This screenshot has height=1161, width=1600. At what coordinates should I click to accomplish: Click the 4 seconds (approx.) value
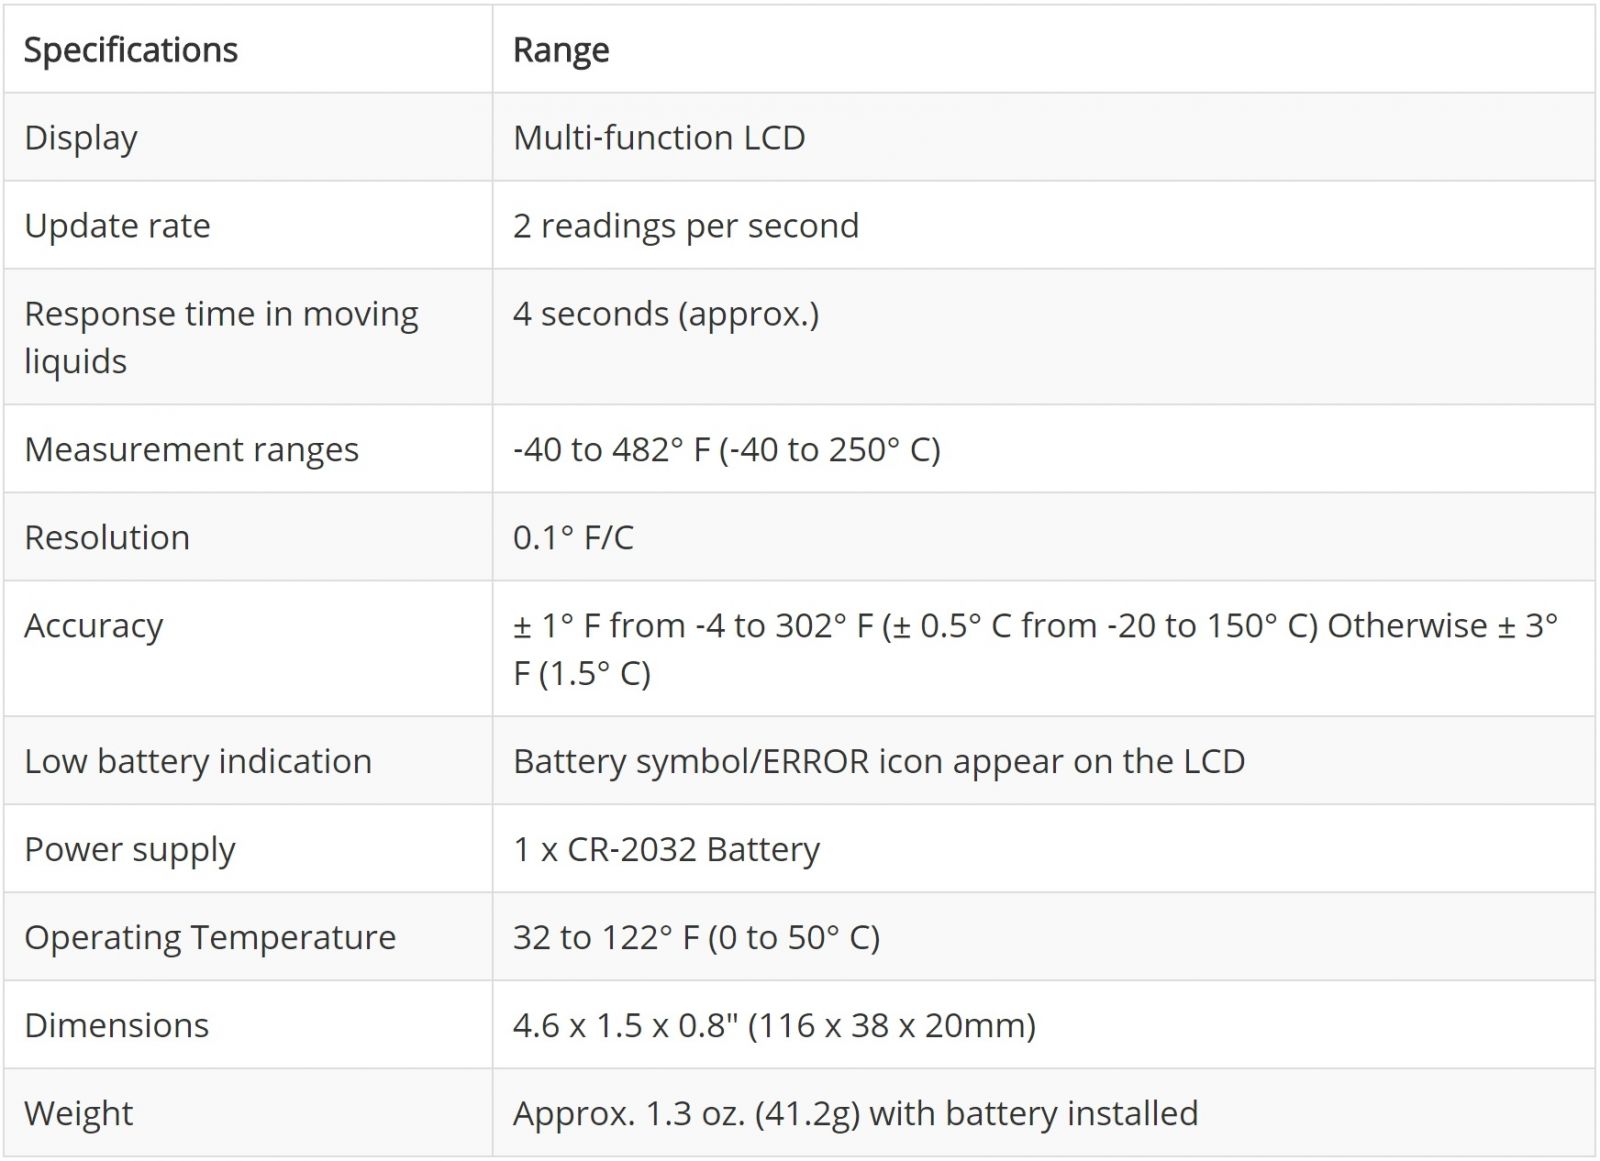[x=666, y=314]
